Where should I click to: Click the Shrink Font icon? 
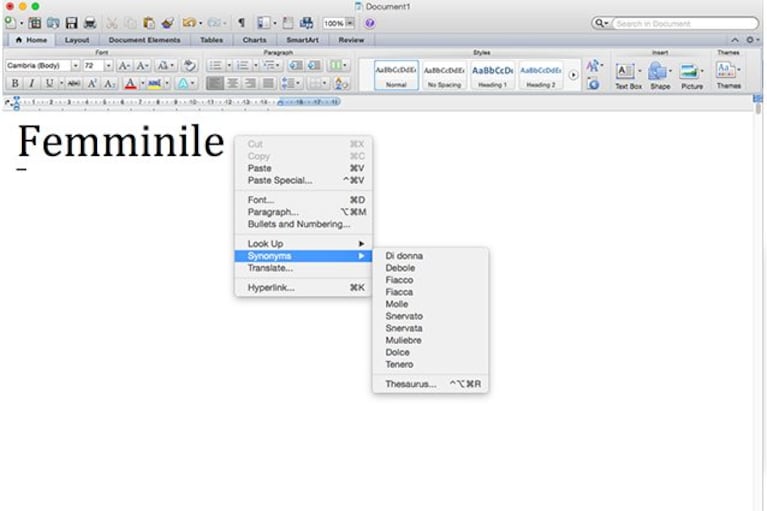142,66
